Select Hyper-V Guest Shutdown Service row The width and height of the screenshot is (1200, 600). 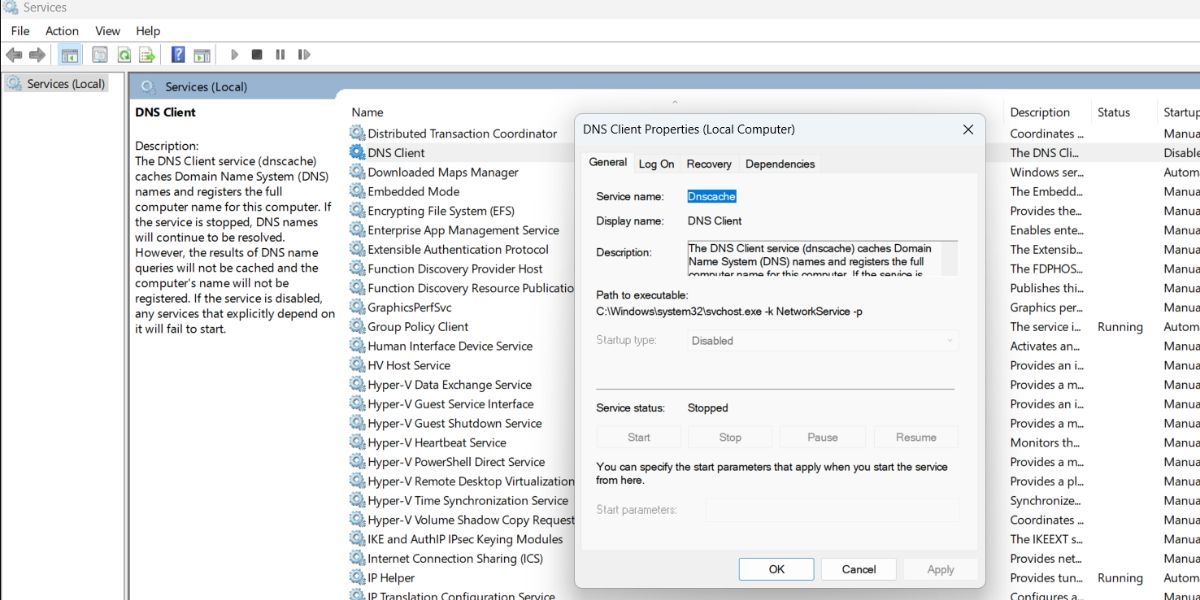click(454, 423)
